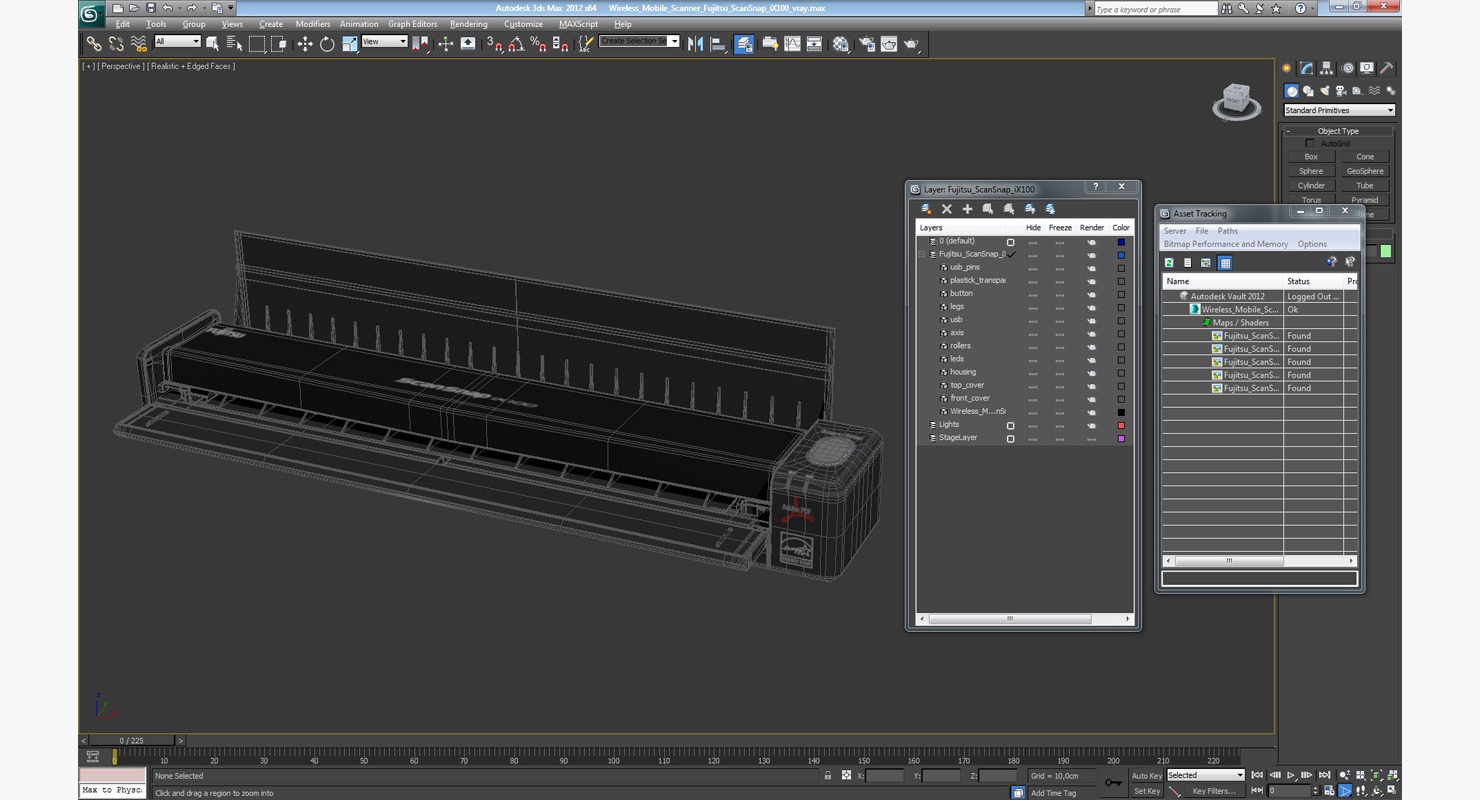Click the GeoSphere primitive button
Screen dimensions: 1480x800
click(1365, 171)
